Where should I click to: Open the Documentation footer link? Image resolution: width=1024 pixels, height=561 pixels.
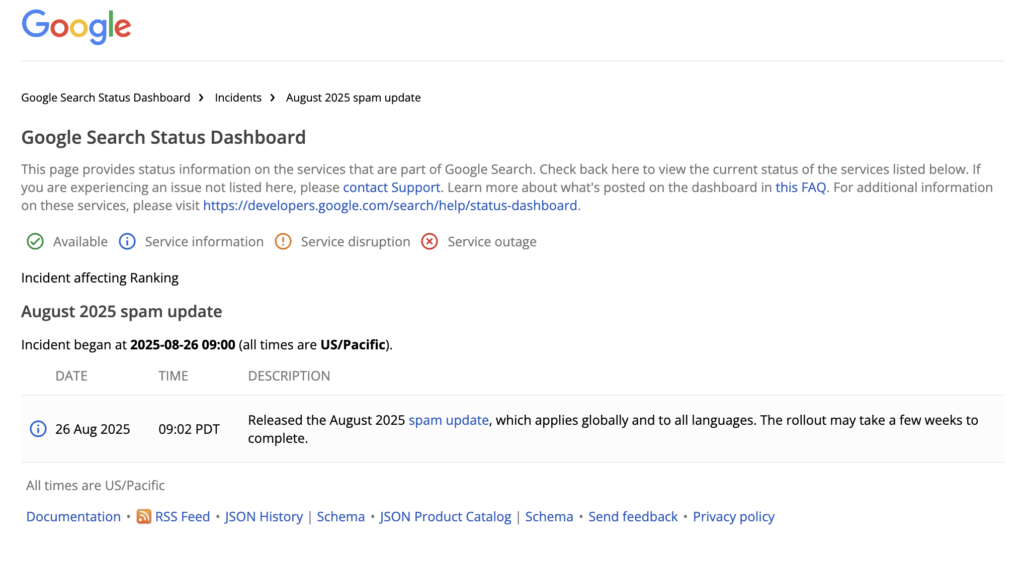tap(73, 517)
